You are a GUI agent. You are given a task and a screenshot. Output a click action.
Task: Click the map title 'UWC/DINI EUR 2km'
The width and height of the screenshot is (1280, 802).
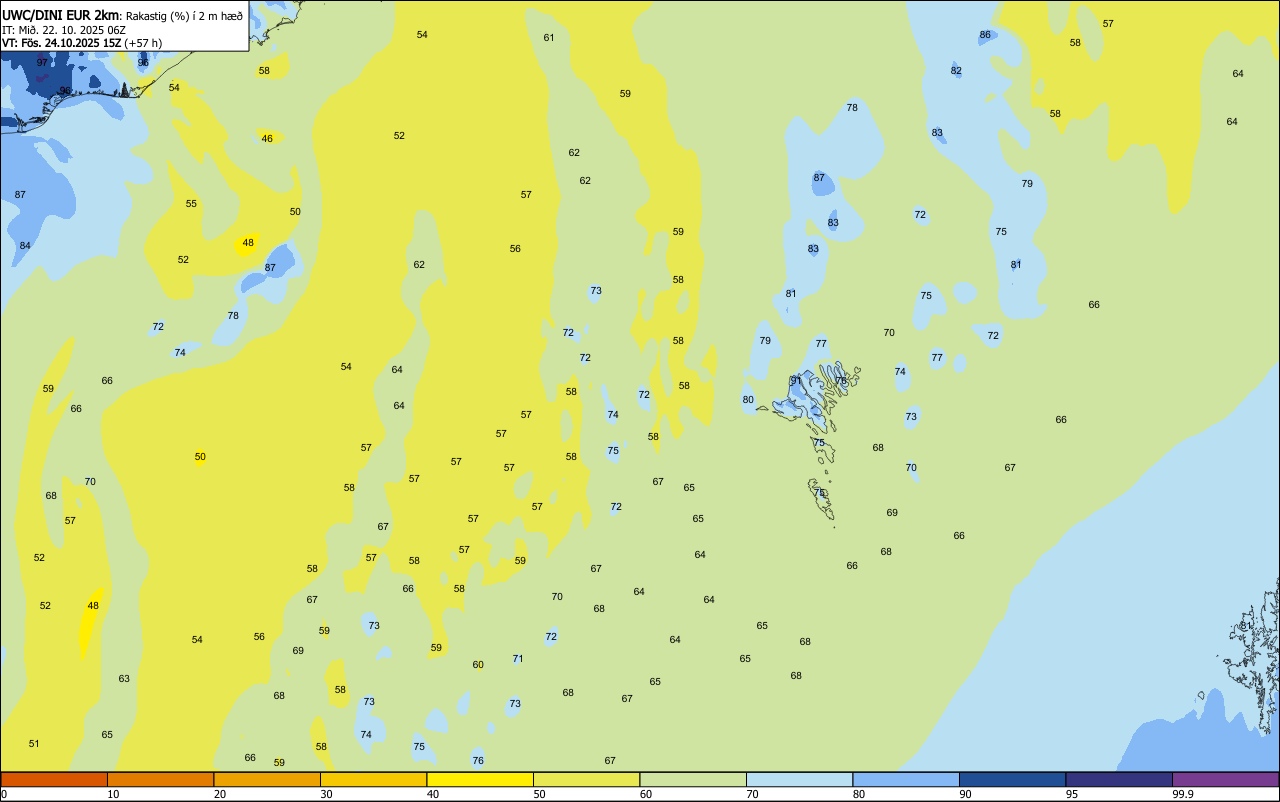60,15
